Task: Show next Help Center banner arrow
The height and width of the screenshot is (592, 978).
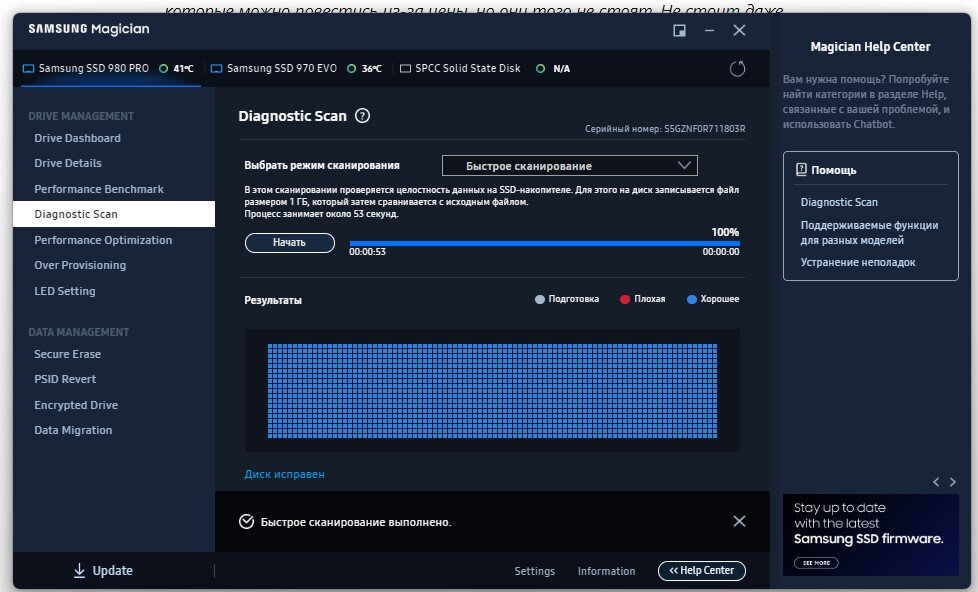Action: (952, 482)
